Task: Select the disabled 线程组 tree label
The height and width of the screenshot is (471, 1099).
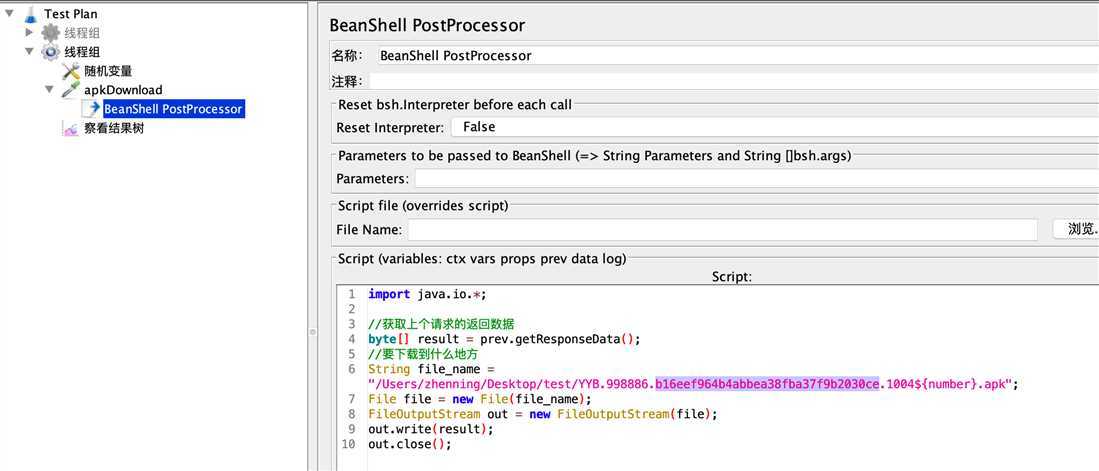Action: [x=82, y=32]
